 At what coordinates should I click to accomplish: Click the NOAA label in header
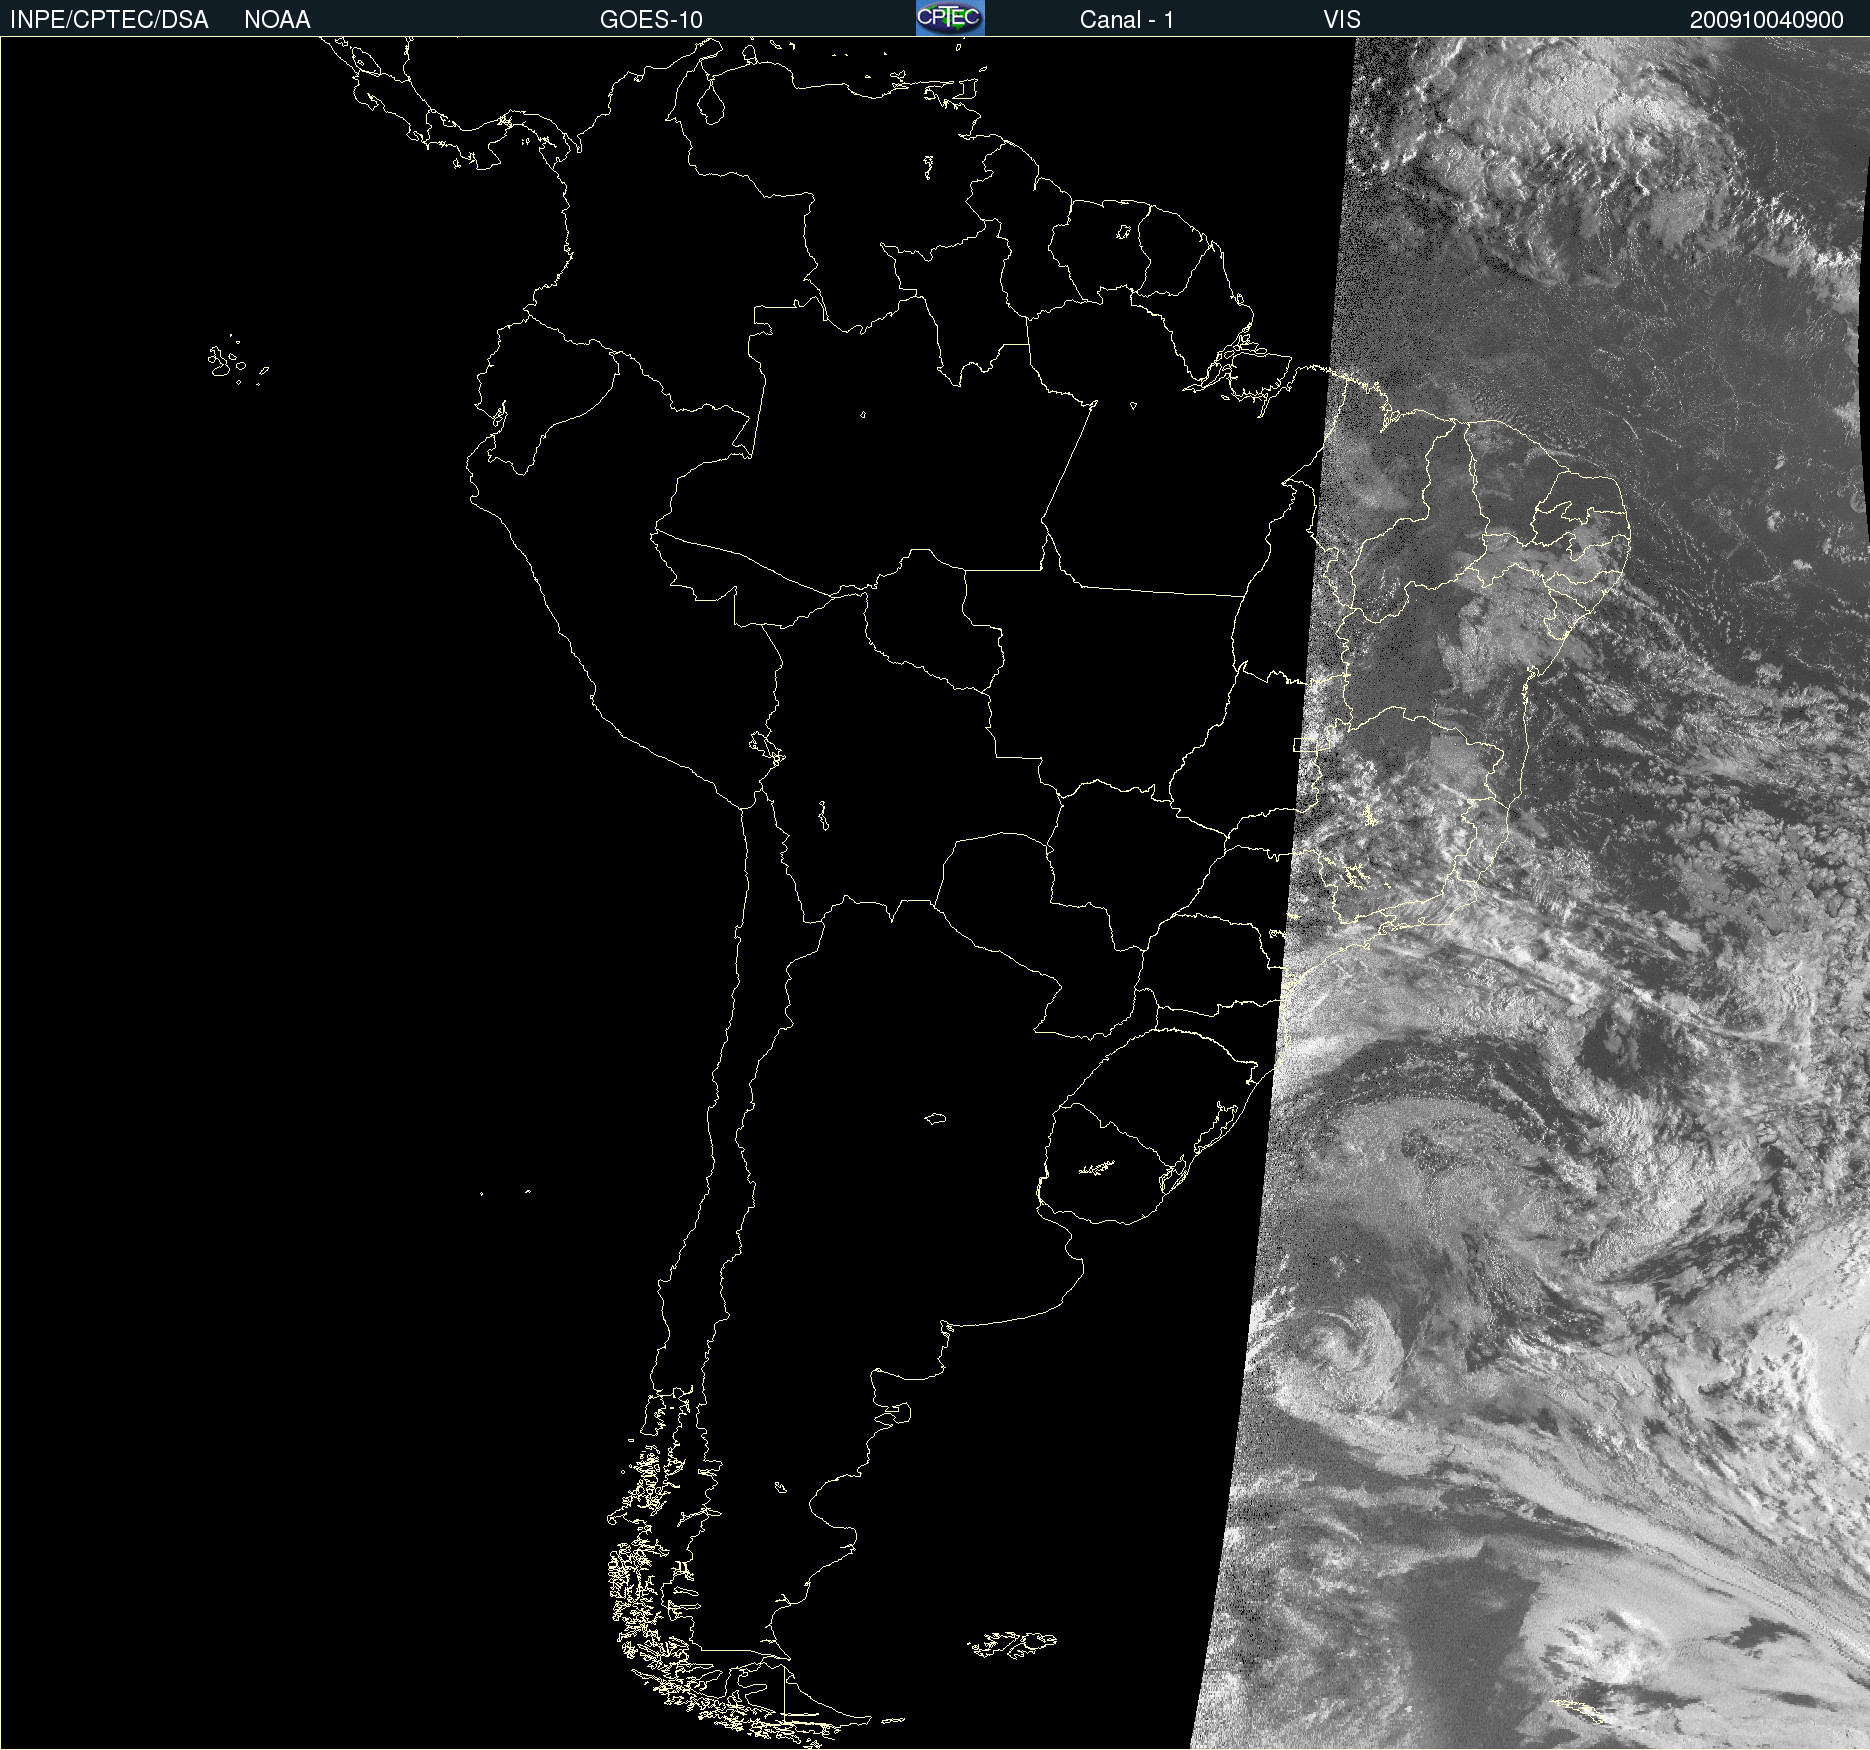tap(277, 20)
